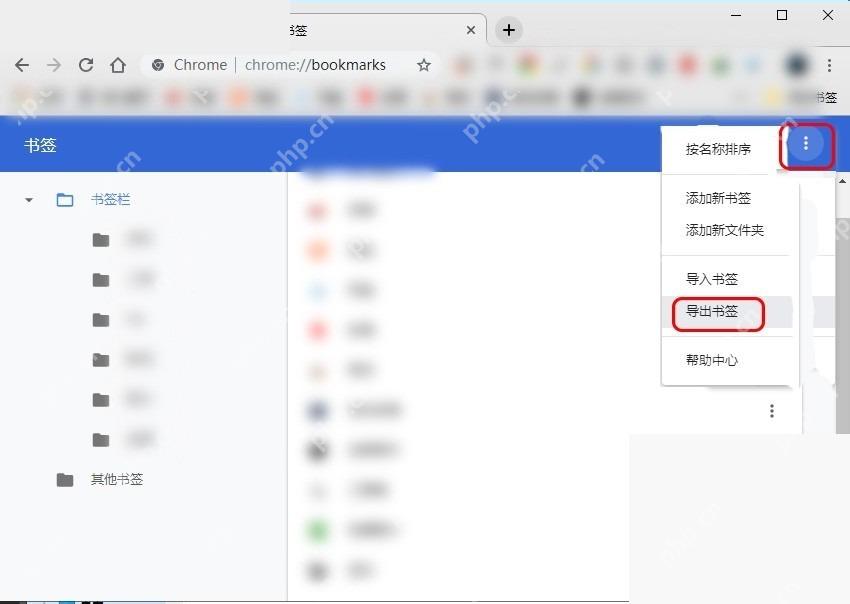Click the Chrome site info chip
The width and height of the screenshot is (850, 604).
point(190,65)
